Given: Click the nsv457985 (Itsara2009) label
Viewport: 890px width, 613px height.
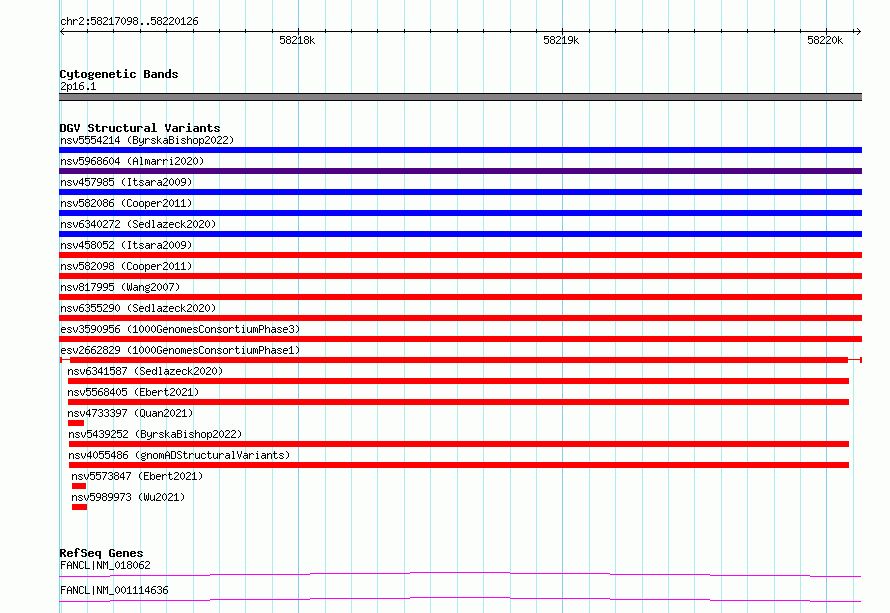Looking at the screenshot, I should point(126,182).
